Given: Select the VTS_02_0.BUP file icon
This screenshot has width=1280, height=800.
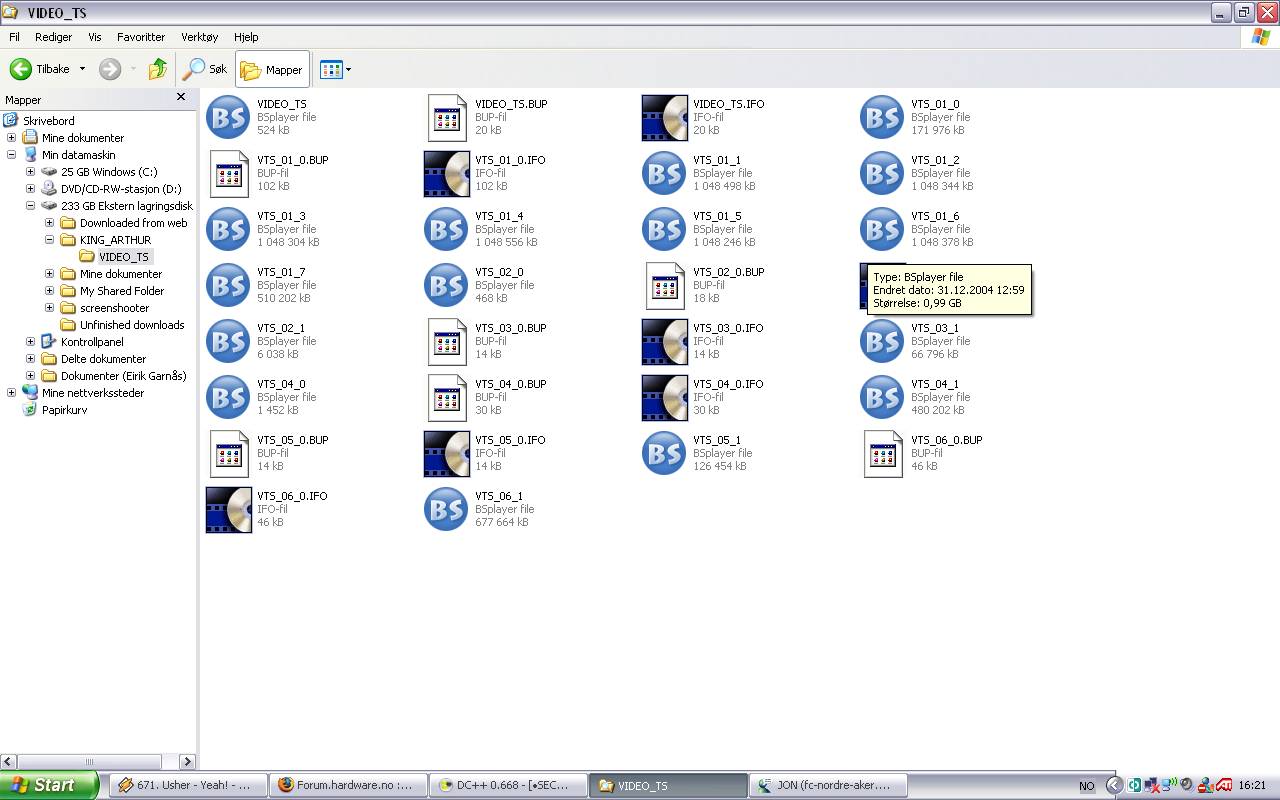Looking at the screenshot, I should (664, 286).
